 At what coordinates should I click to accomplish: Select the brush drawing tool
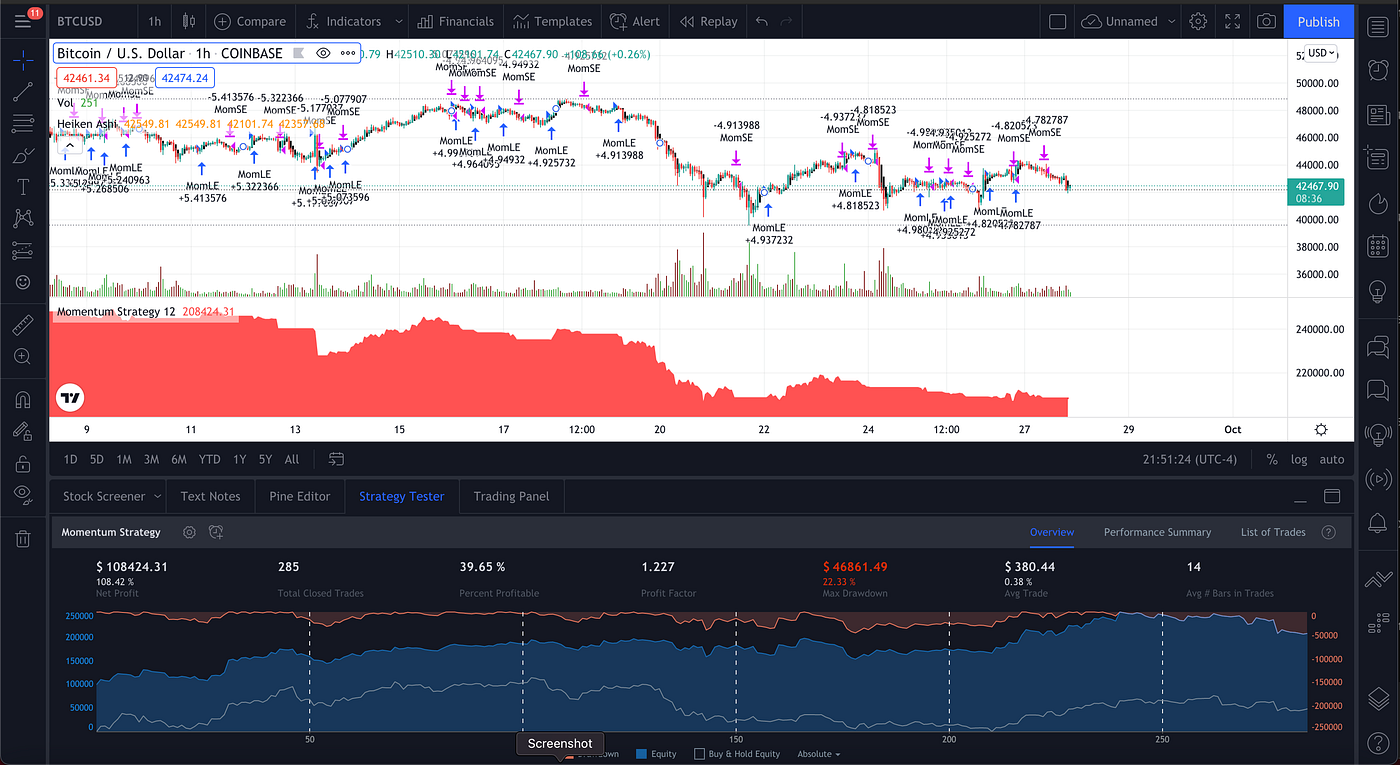pyautogui.click(x=22, y=156)
